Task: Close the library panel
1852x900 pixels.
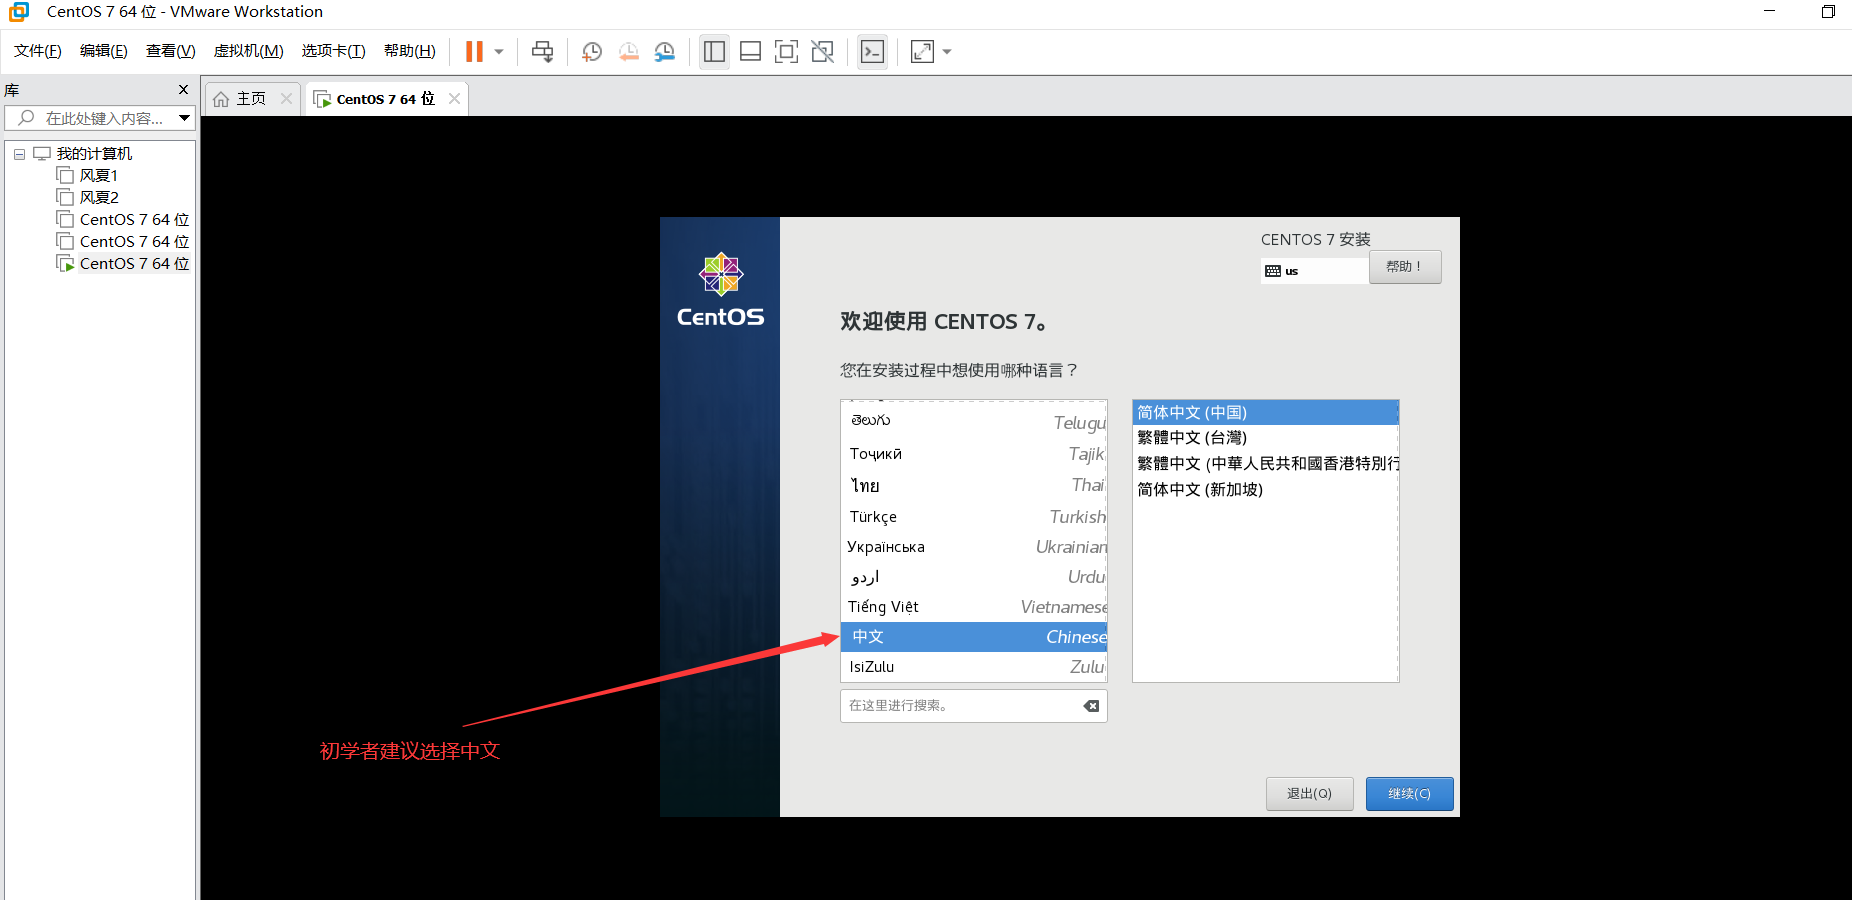Action: pos(183,90)
